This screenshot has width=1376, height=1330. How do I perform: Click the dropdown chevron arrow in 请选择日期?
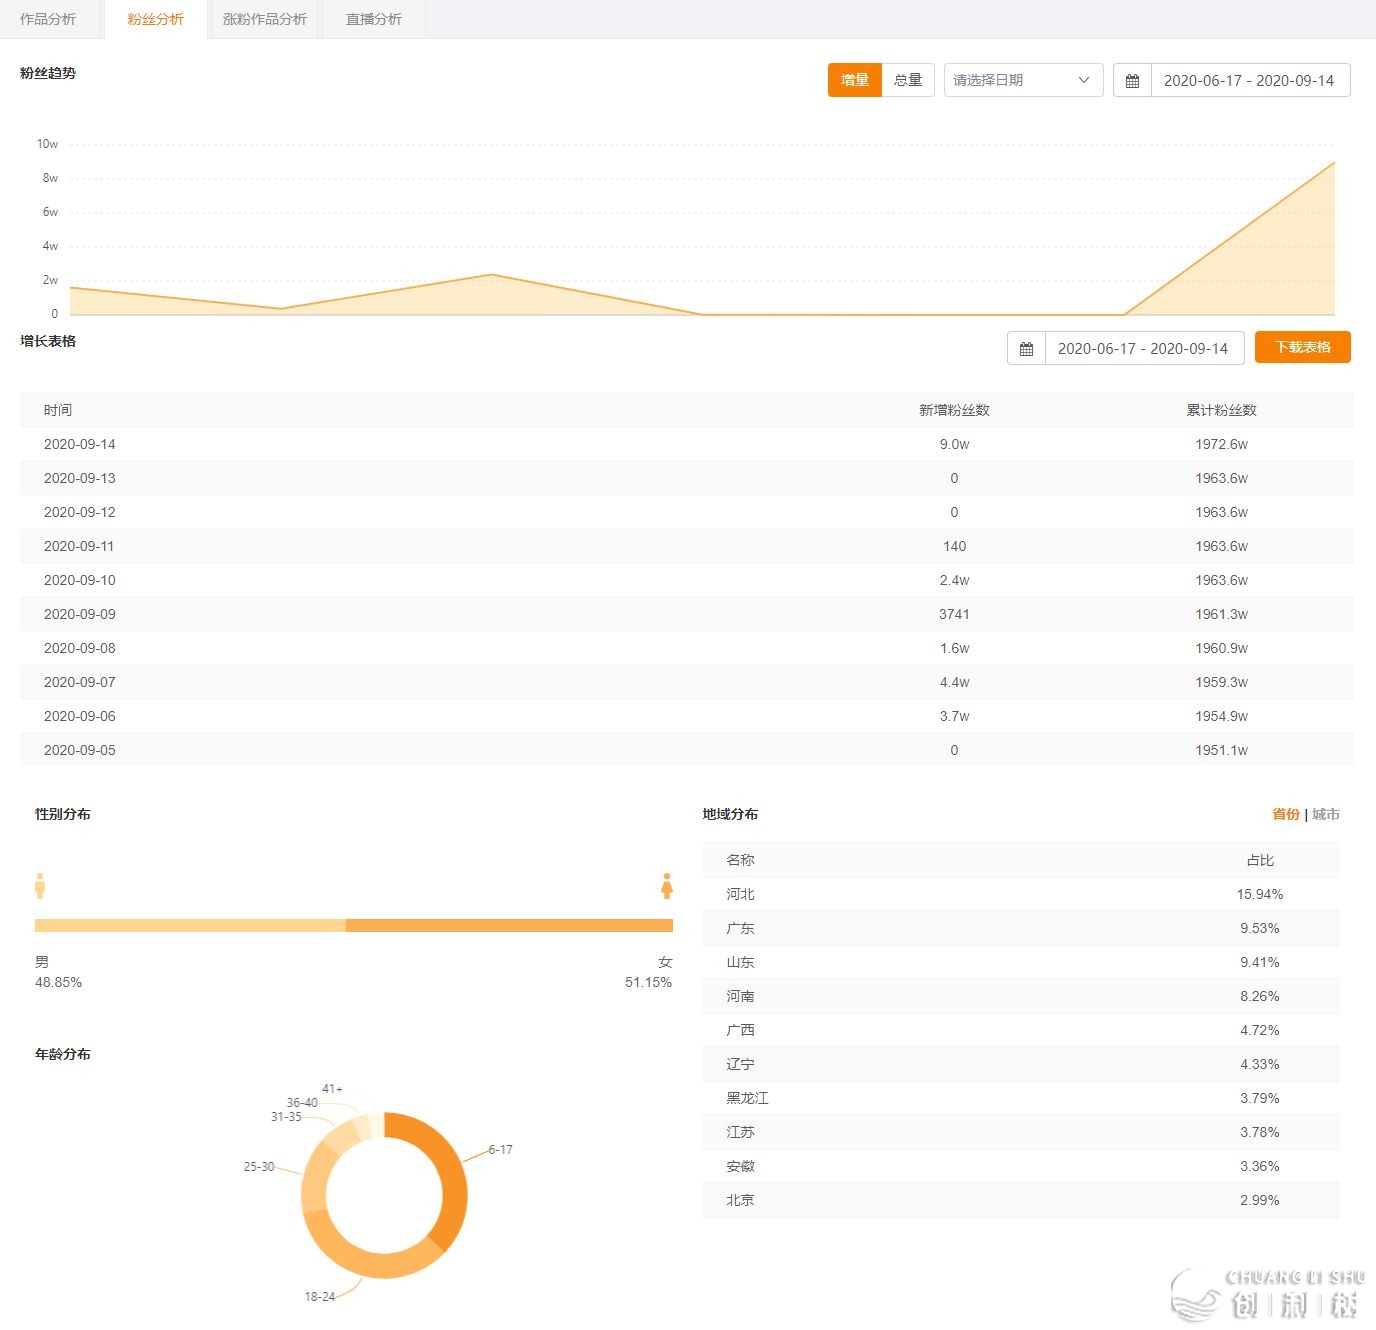1084,80
